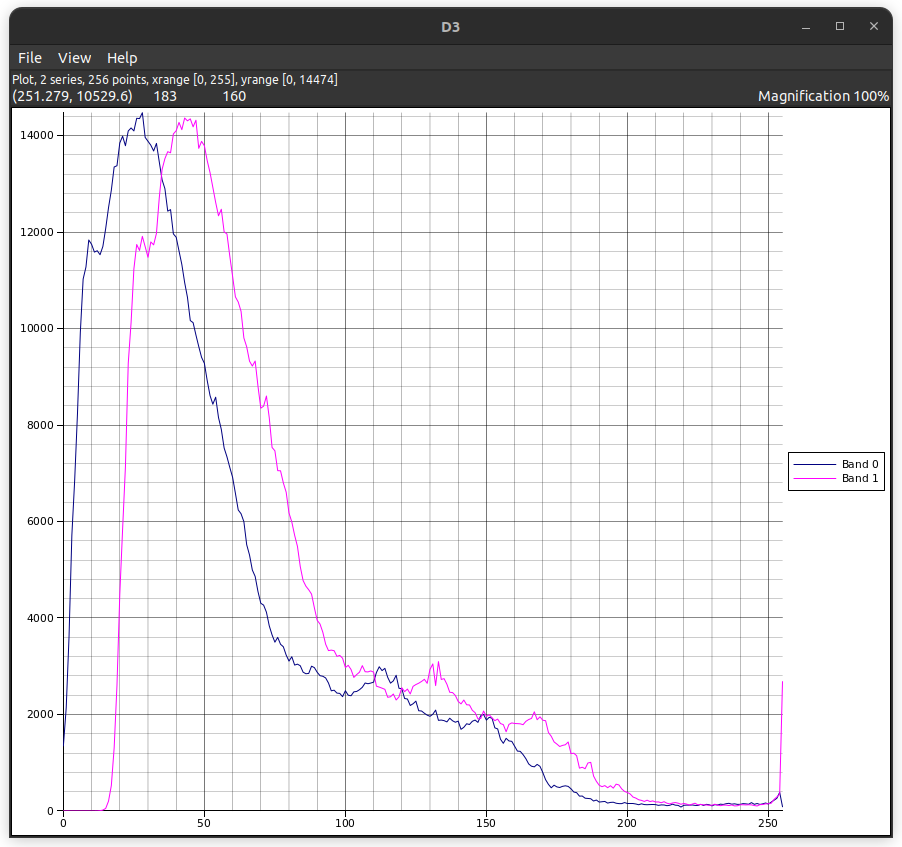Click the y-axis label 12000
Image resolution: width=902 pixels, height=847 pixels.
pyautogui.click(x=37, y=232)
